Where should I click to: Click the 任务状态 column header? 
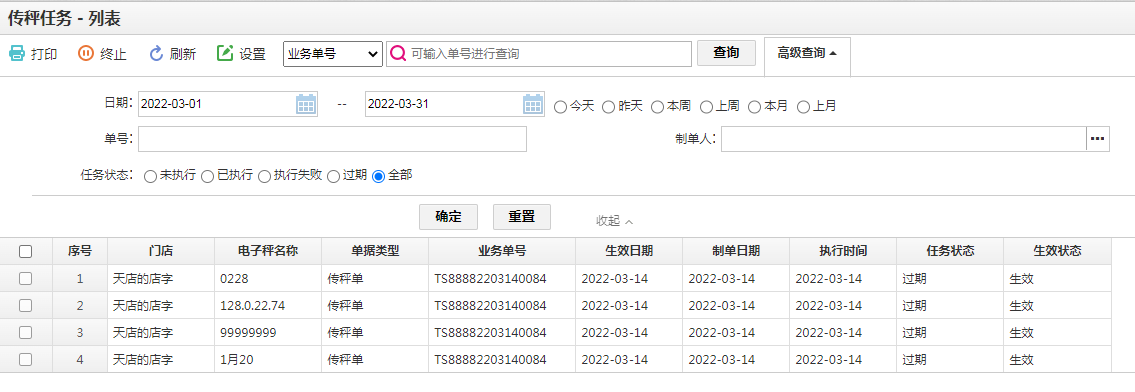coord(950,251)
